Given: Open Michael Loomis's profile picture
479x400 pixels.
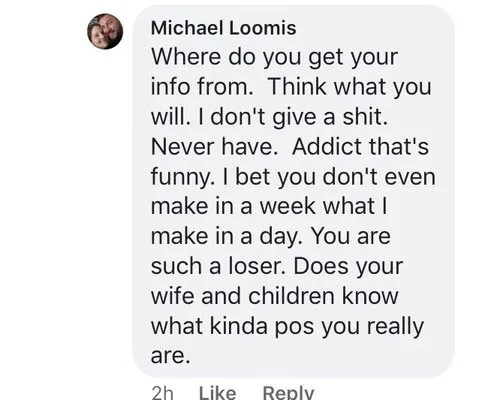Looking at the screenshot, I should click(x=105, y=31).
